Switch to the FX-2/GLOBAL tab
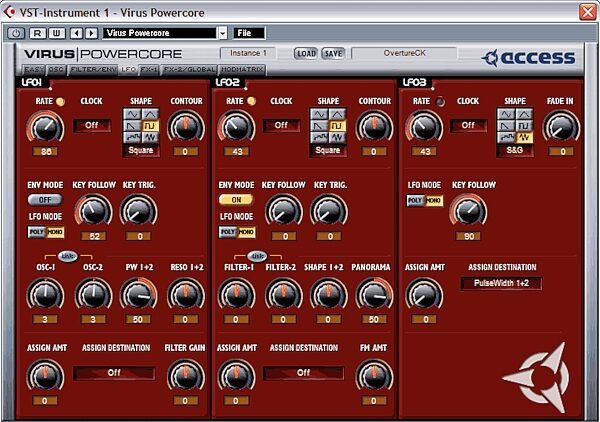This screenshot has height=422, width=600. tap(189, 70)
